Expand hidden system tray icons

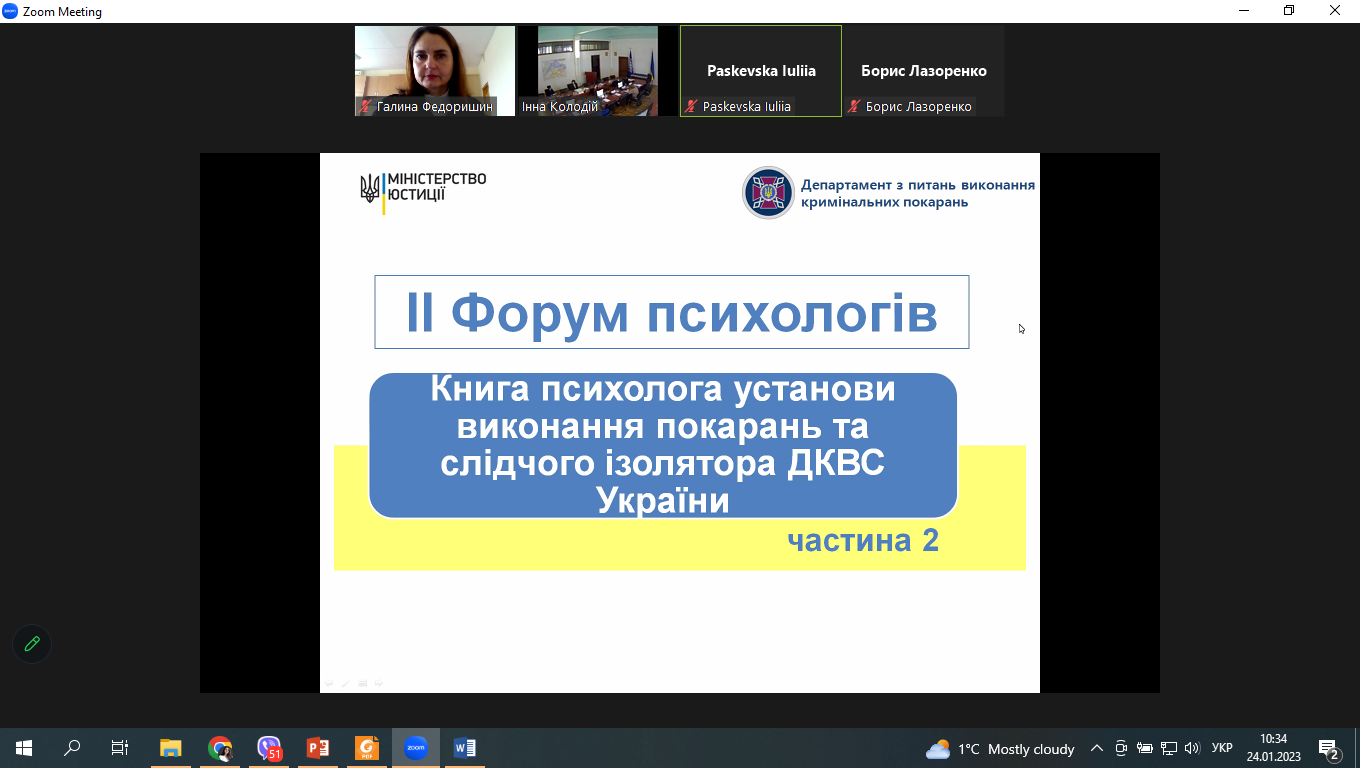pyautogui.click(x=1097, y=748)
